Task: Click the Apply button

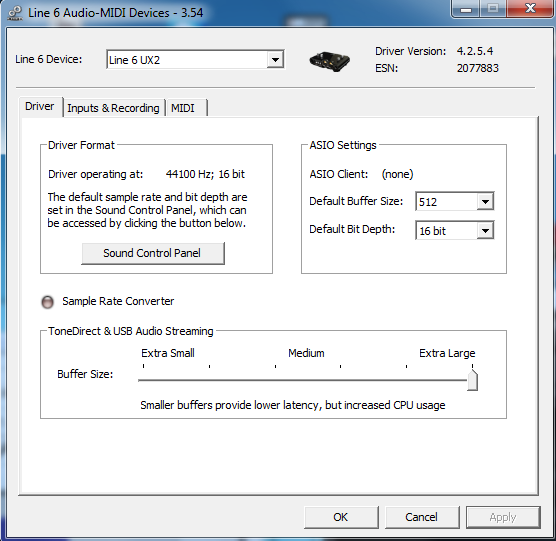Action: tap(503, 517)
